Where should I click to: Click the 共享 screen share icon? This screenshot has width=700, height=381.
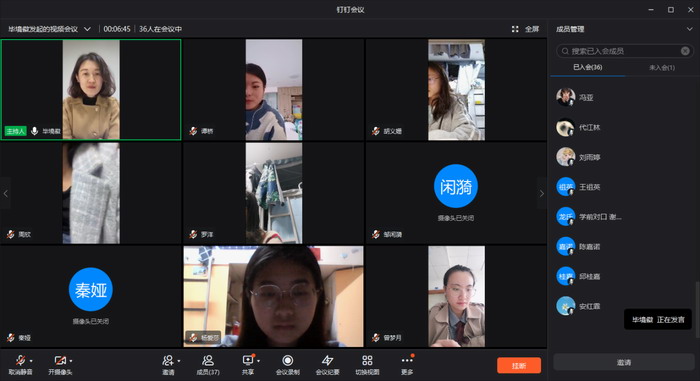click(x=248, y=360)
